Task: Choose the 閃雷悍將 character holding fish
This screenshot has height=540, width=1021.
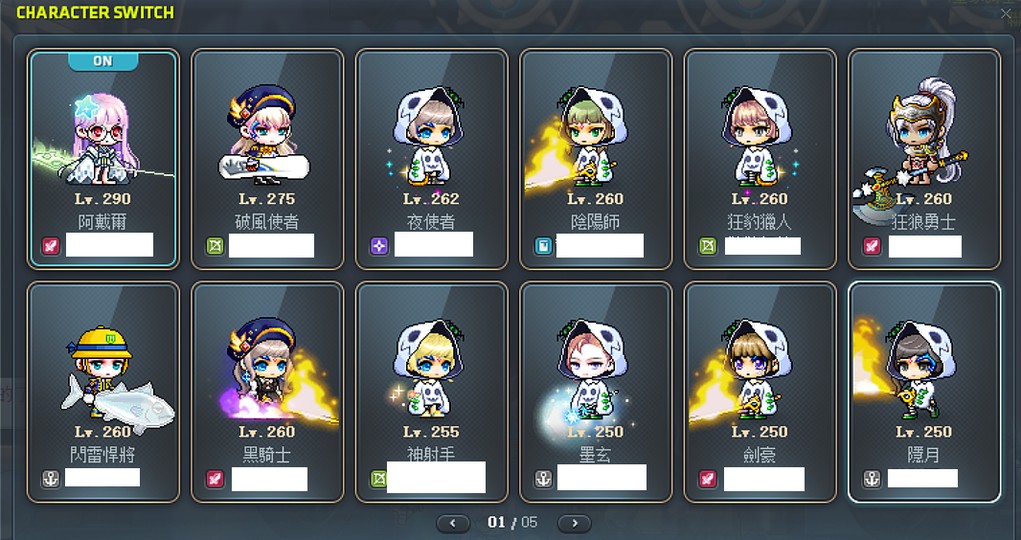Action: 103,392
